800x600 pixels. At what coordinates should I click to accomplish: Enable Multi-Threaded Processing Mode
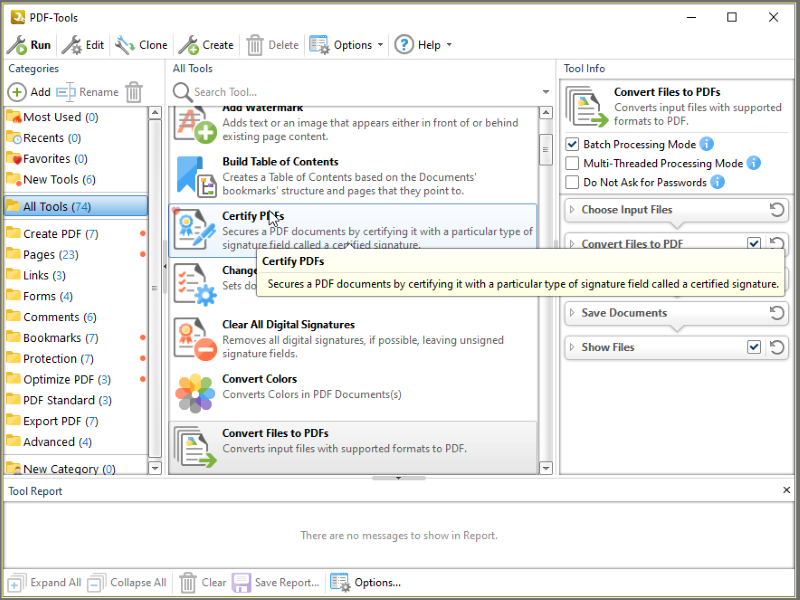(x=572, y=163)
